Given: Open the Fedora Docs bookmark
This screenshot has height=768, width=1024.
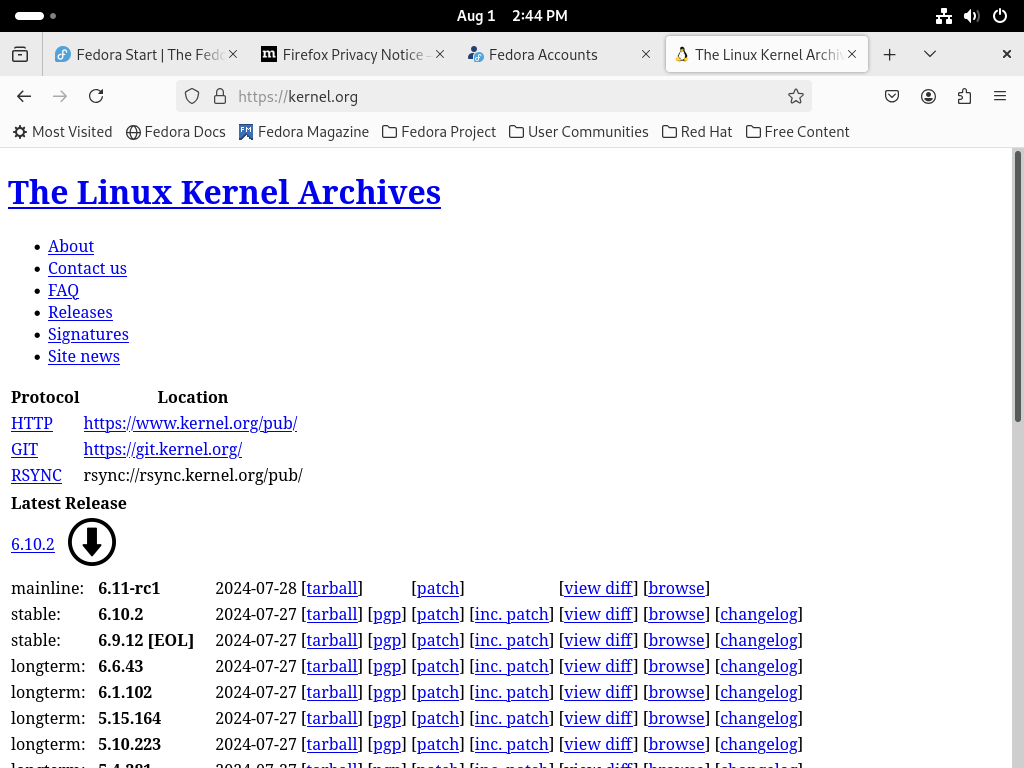Looking at the screenshot, I should point(176,132).
